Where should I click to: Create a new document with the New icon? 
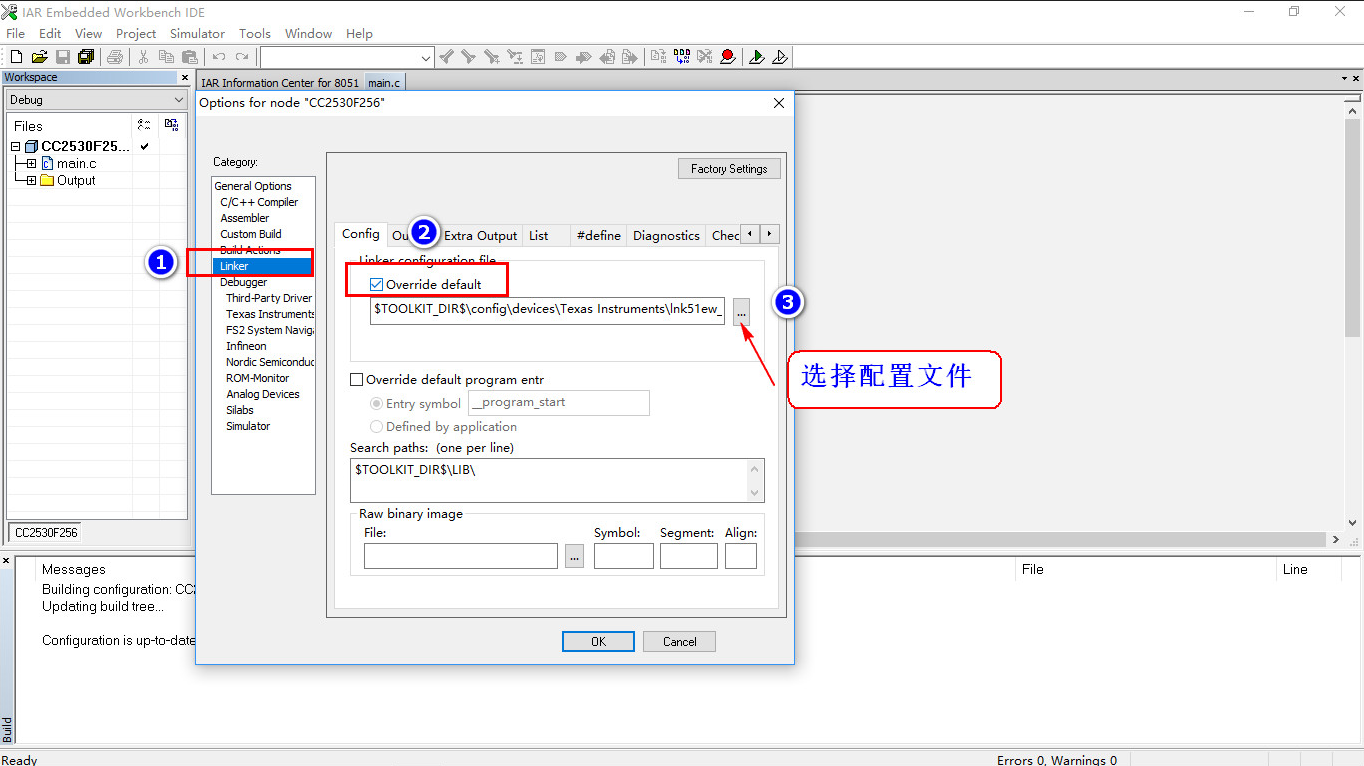(x=14, y=56)
